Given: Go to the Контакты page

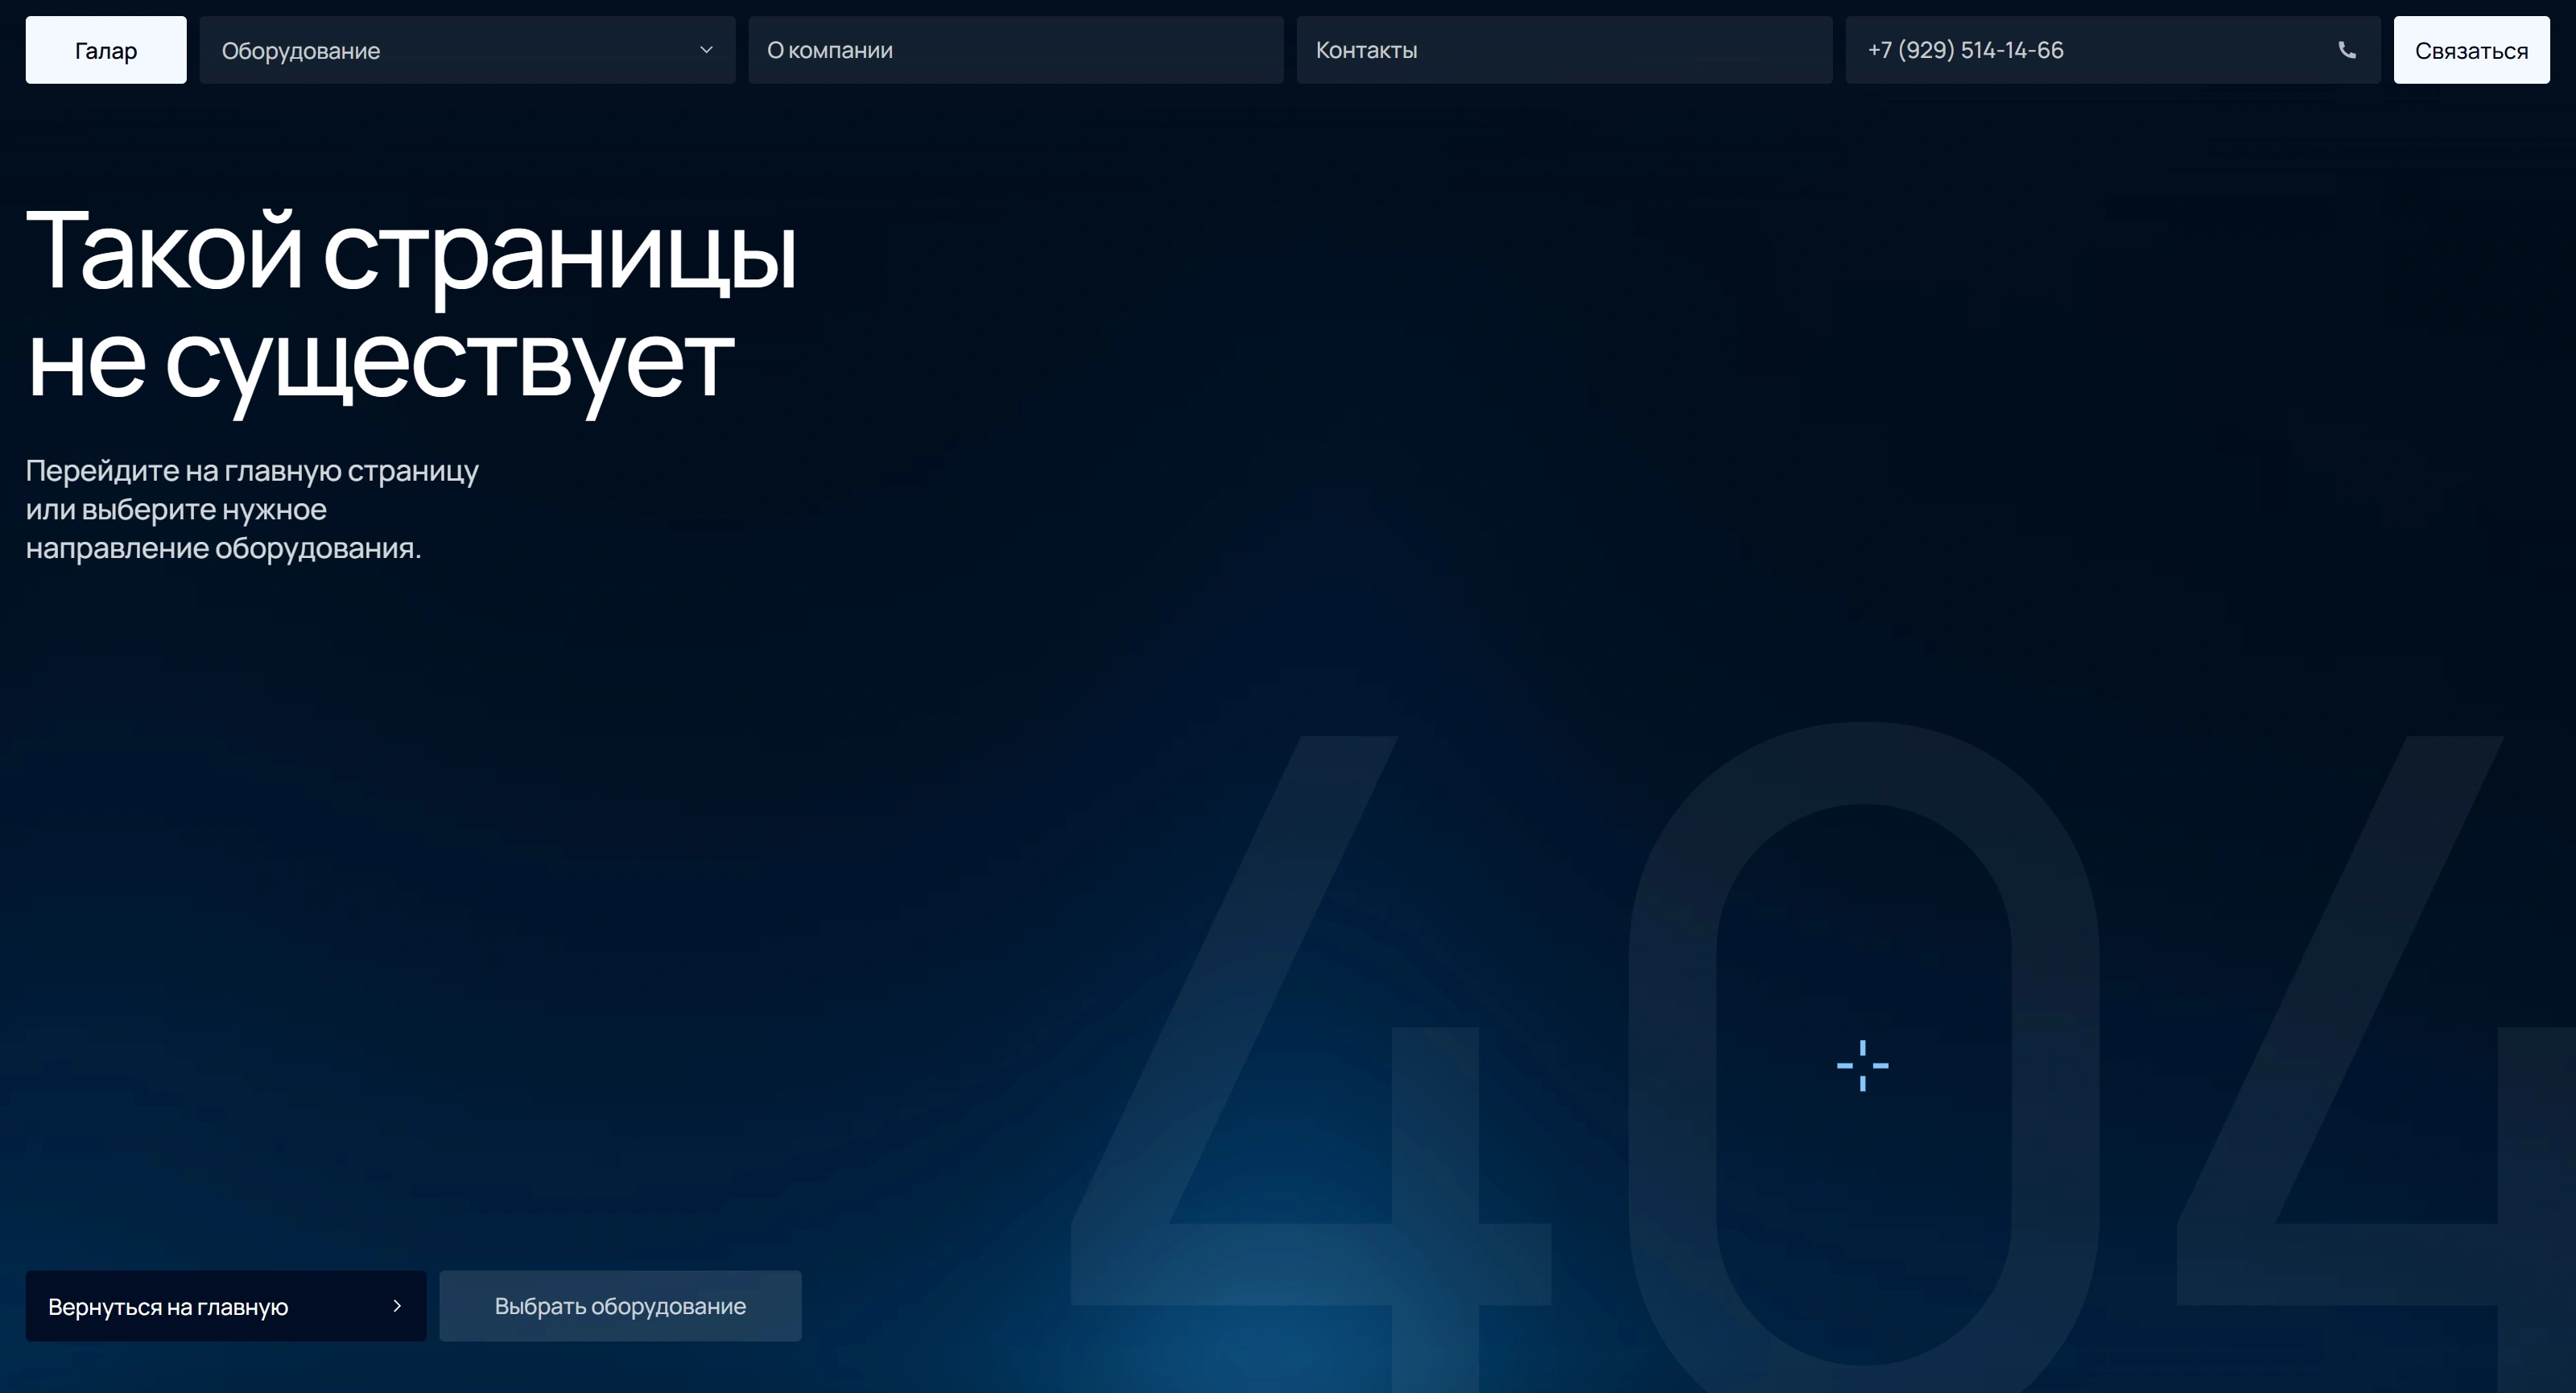Looking at the screenshot, I should 1565,50.
